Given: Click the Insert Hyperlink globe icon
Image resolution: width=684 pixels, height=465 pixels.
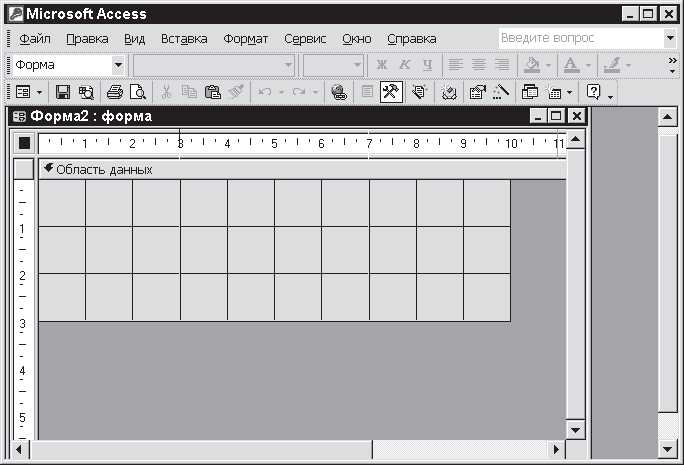Looking at the screenshot, I should [338, 92].
